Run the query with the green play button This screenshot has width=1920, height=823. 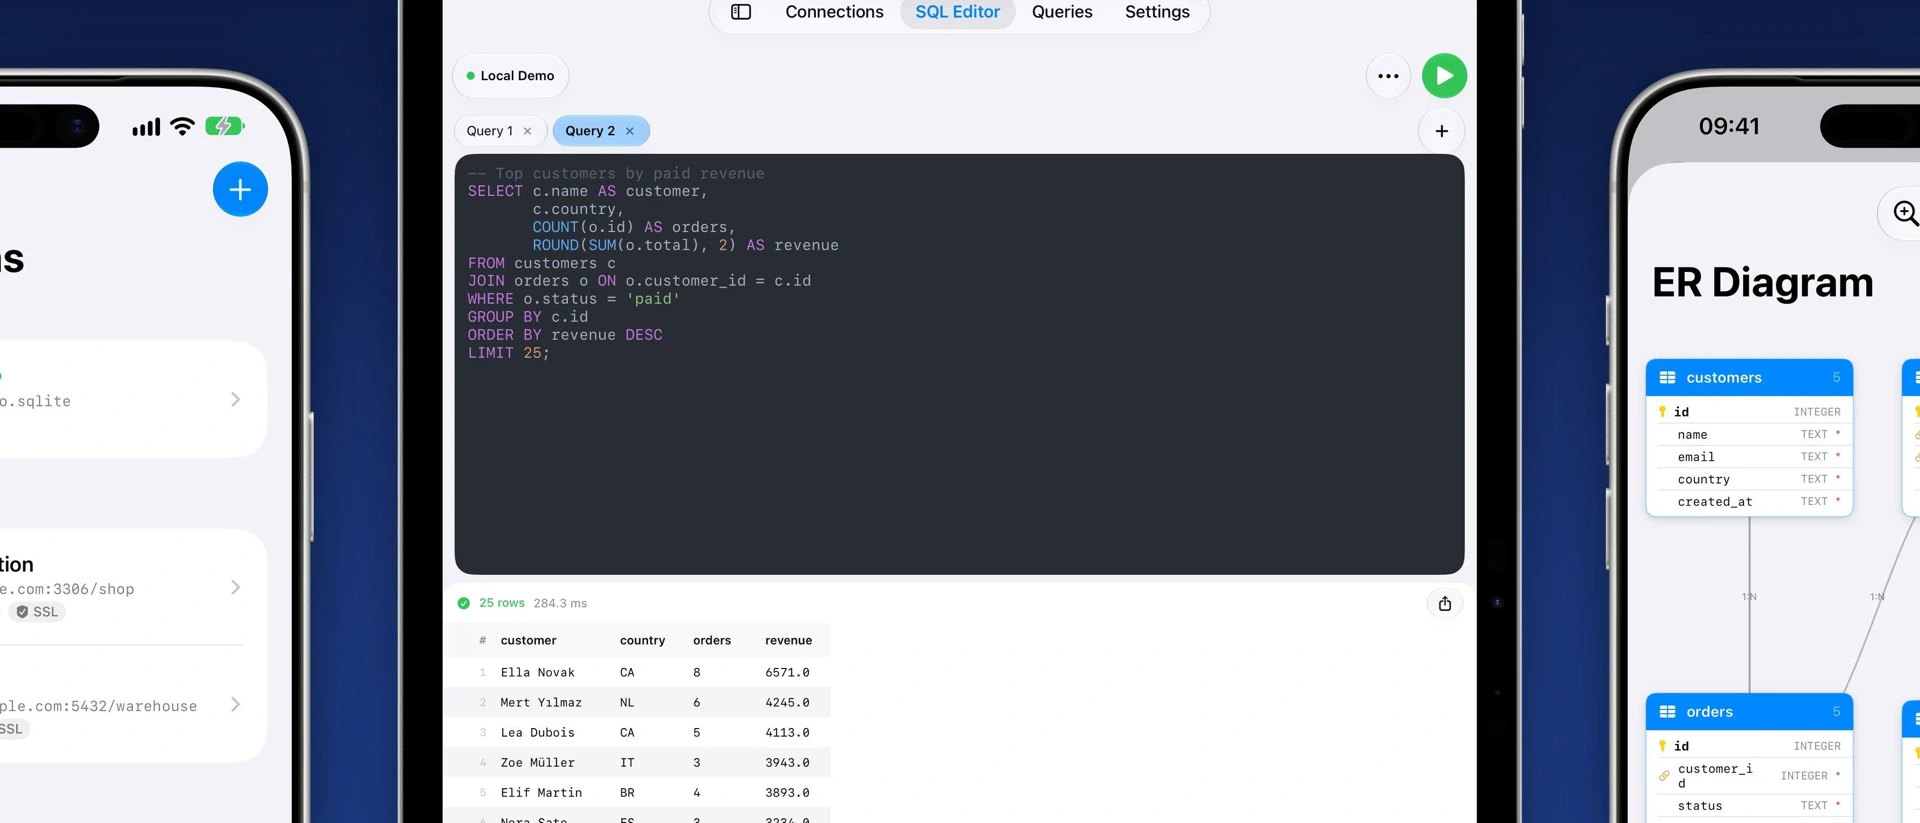pos(1444,76)
